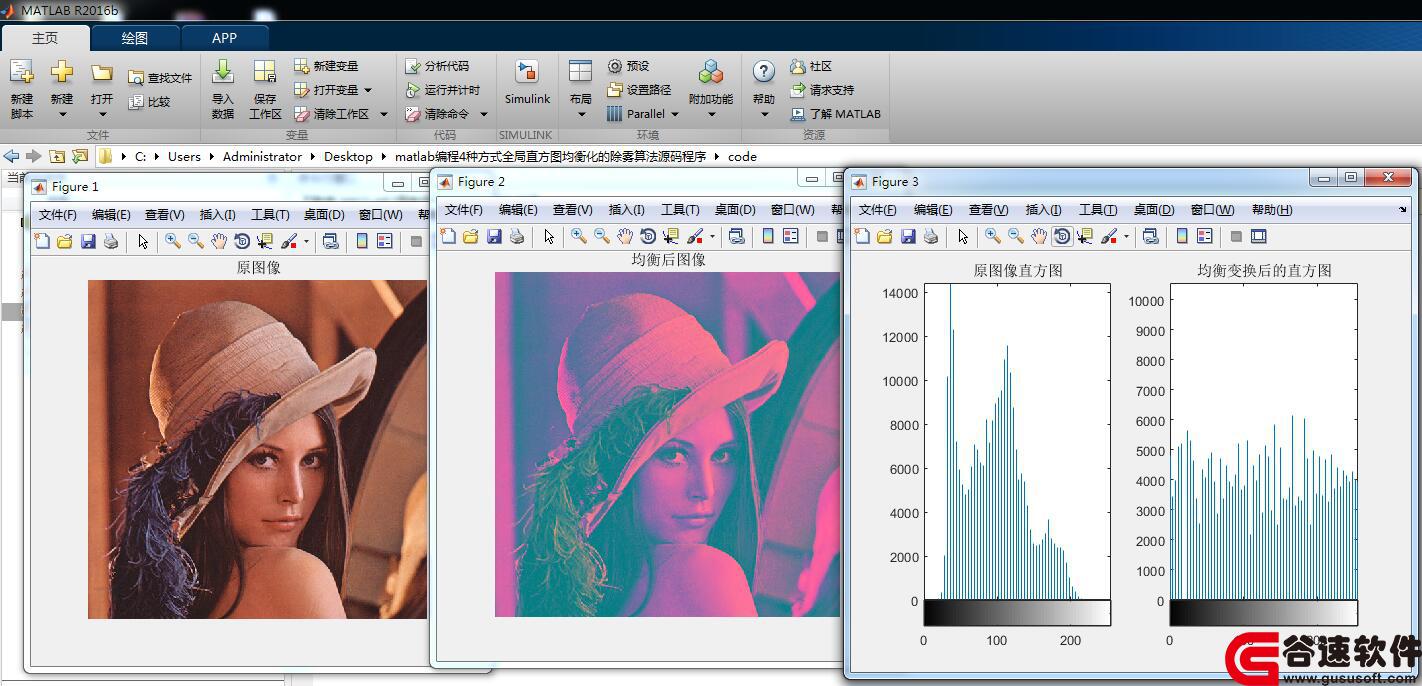Image resolution: width=1422 pixels, height=686 pixels.
Task: Switch to the APP tab
Action: [x=224, y=38]
